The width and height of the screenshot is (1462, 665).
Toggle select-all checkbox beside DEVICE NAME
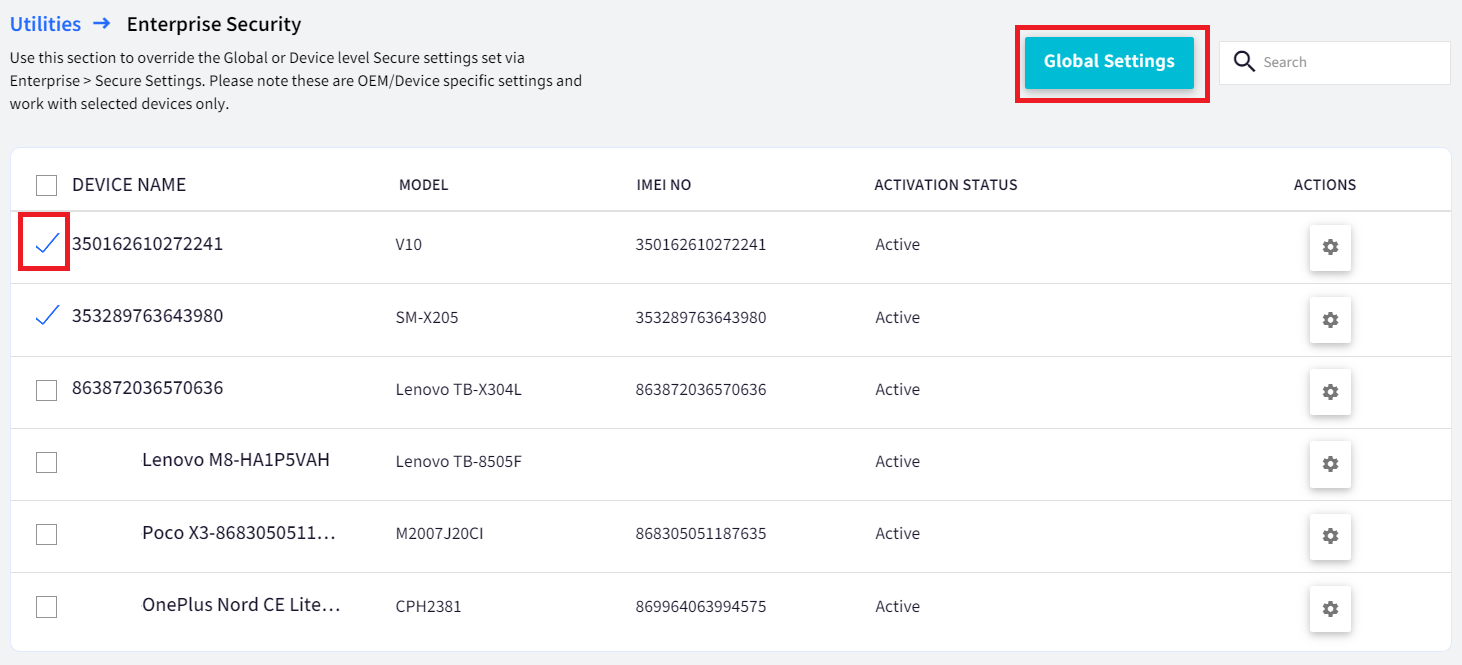(x=46, y=185)
